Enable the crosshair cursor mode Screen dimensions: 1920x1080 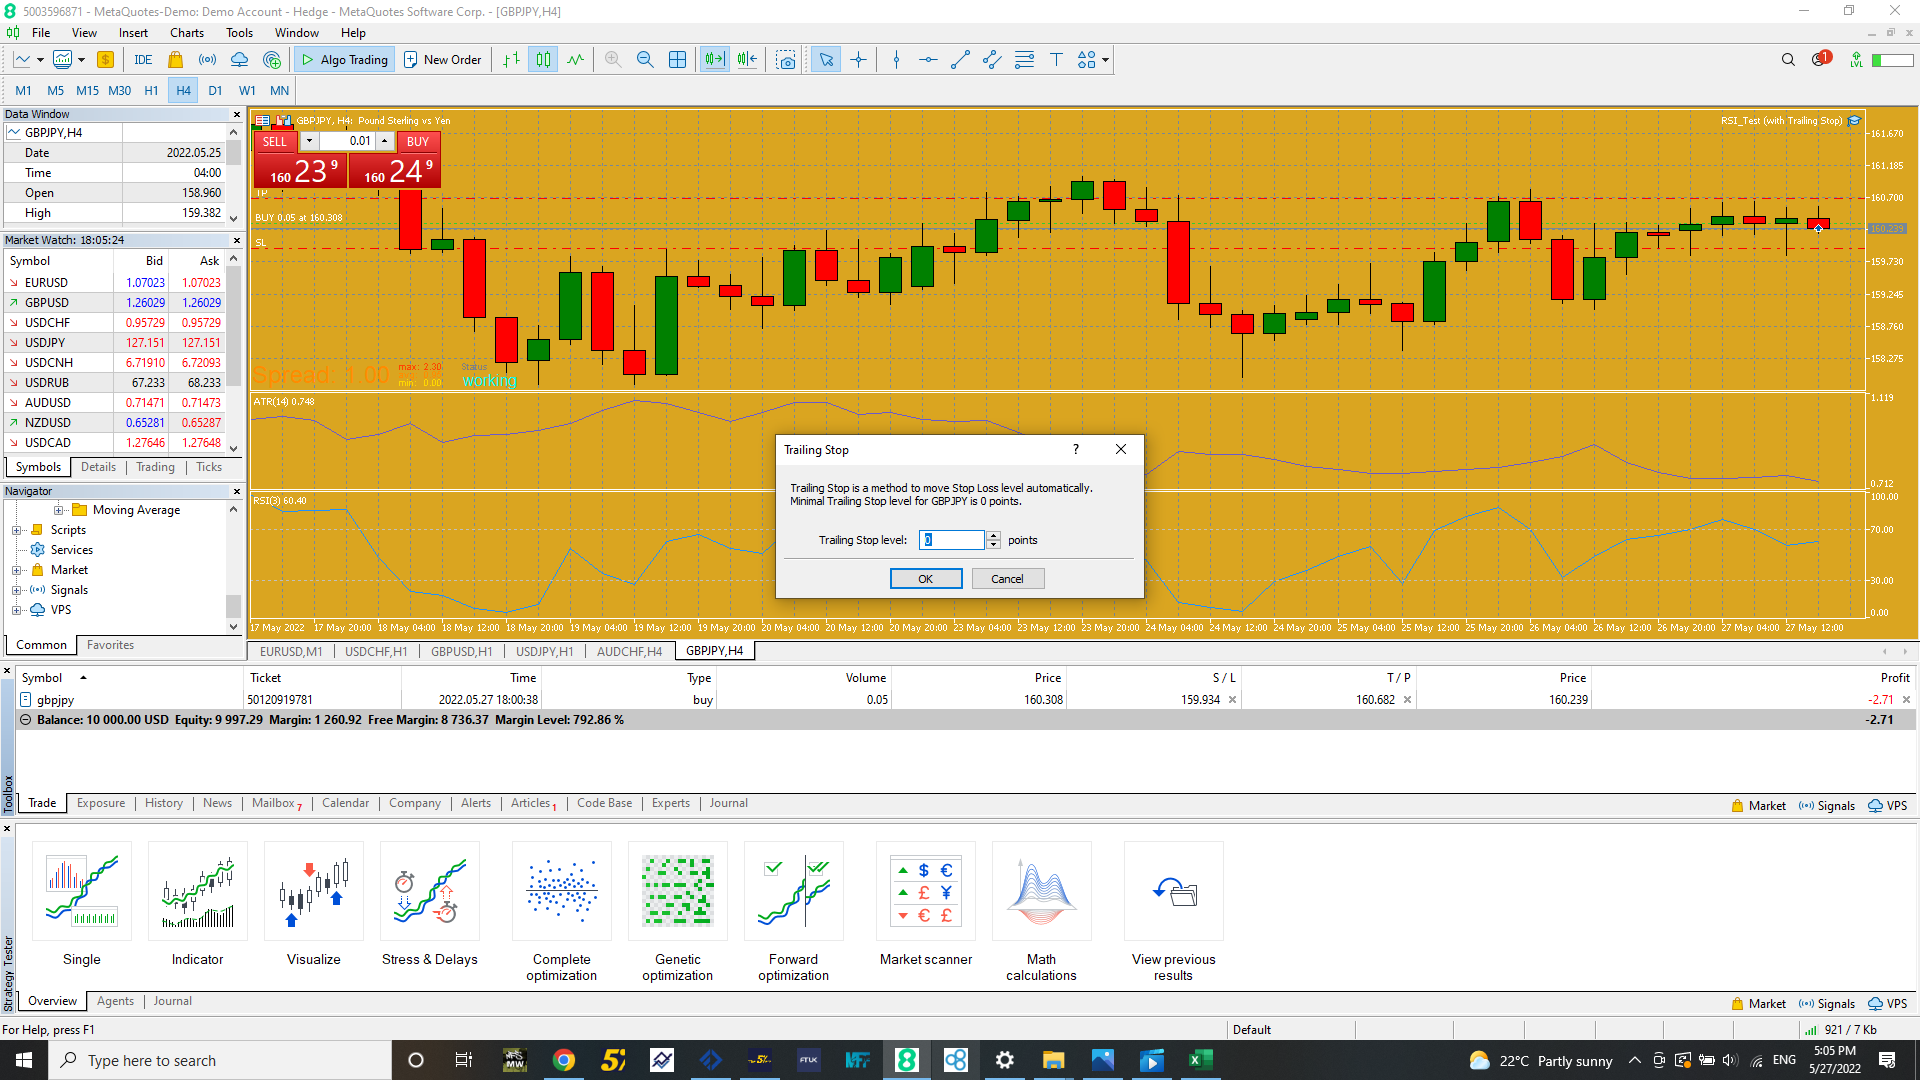pos(858,60)
